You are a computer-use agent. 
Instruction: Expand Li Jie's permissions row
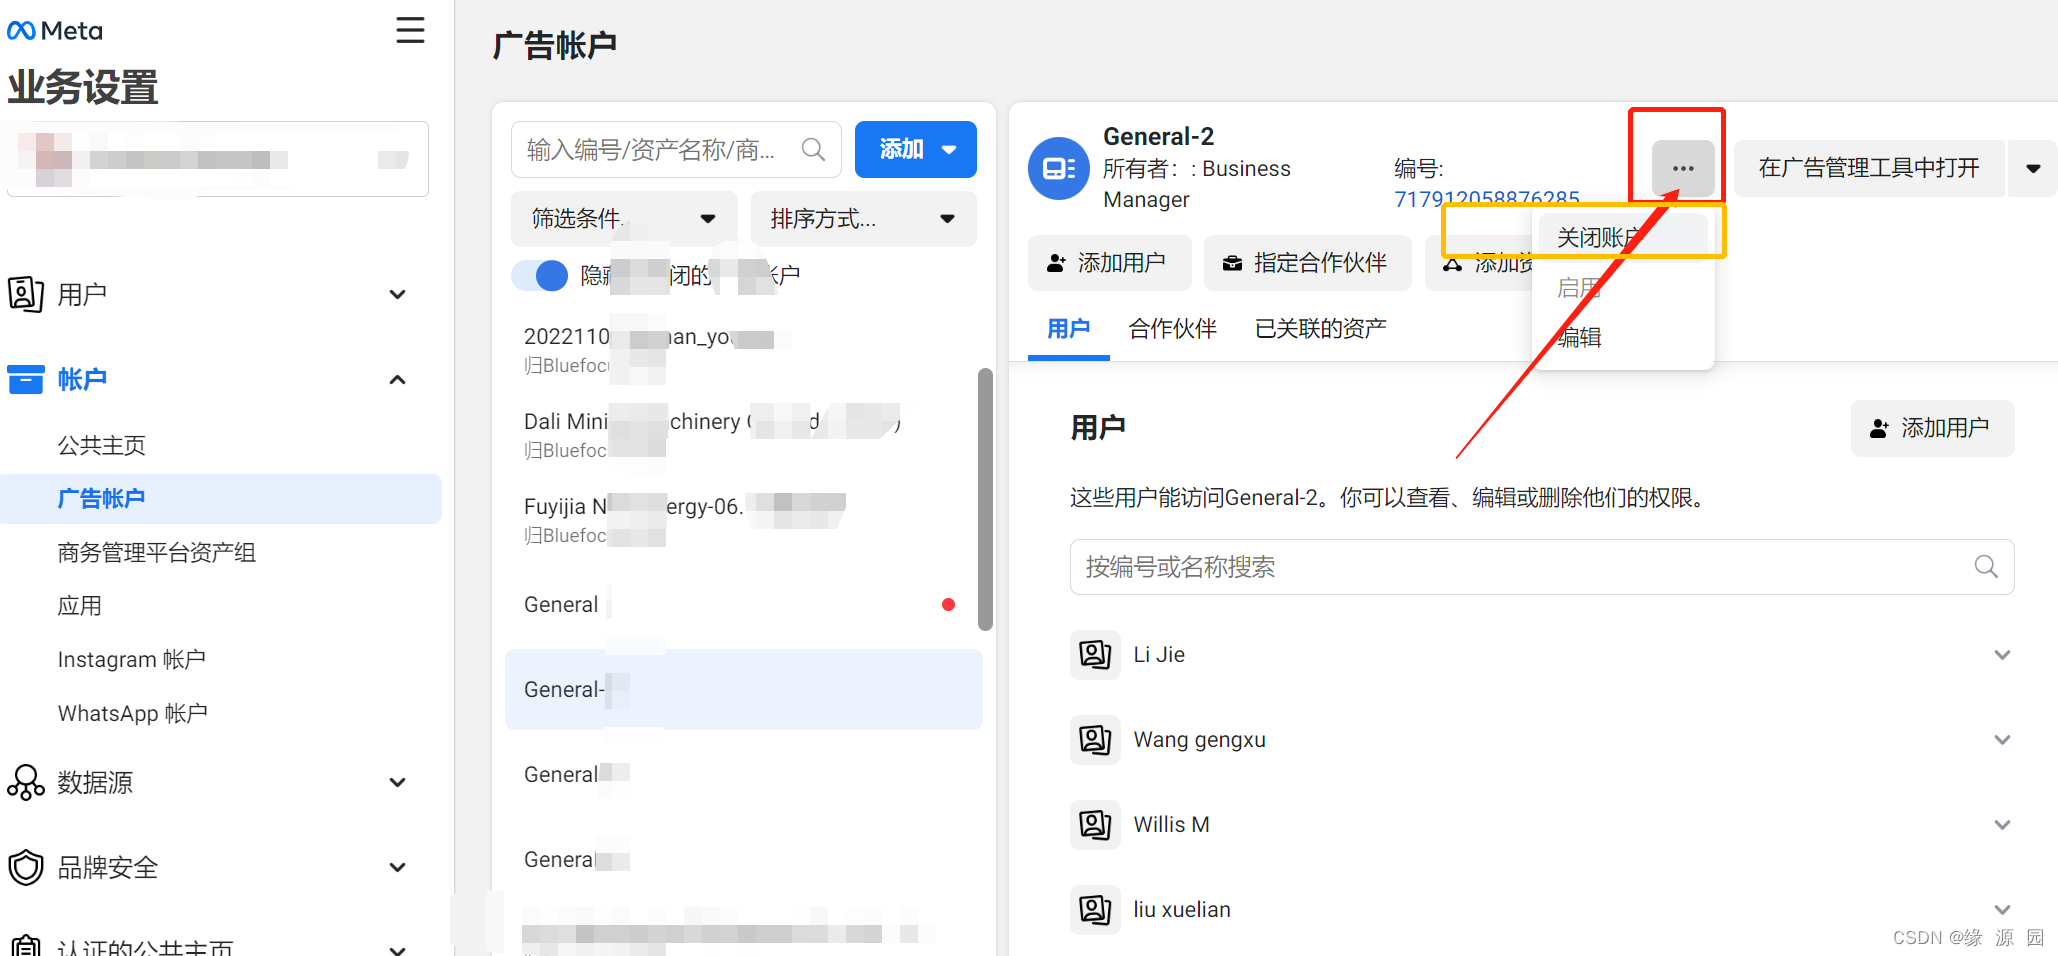[2002, 655]
